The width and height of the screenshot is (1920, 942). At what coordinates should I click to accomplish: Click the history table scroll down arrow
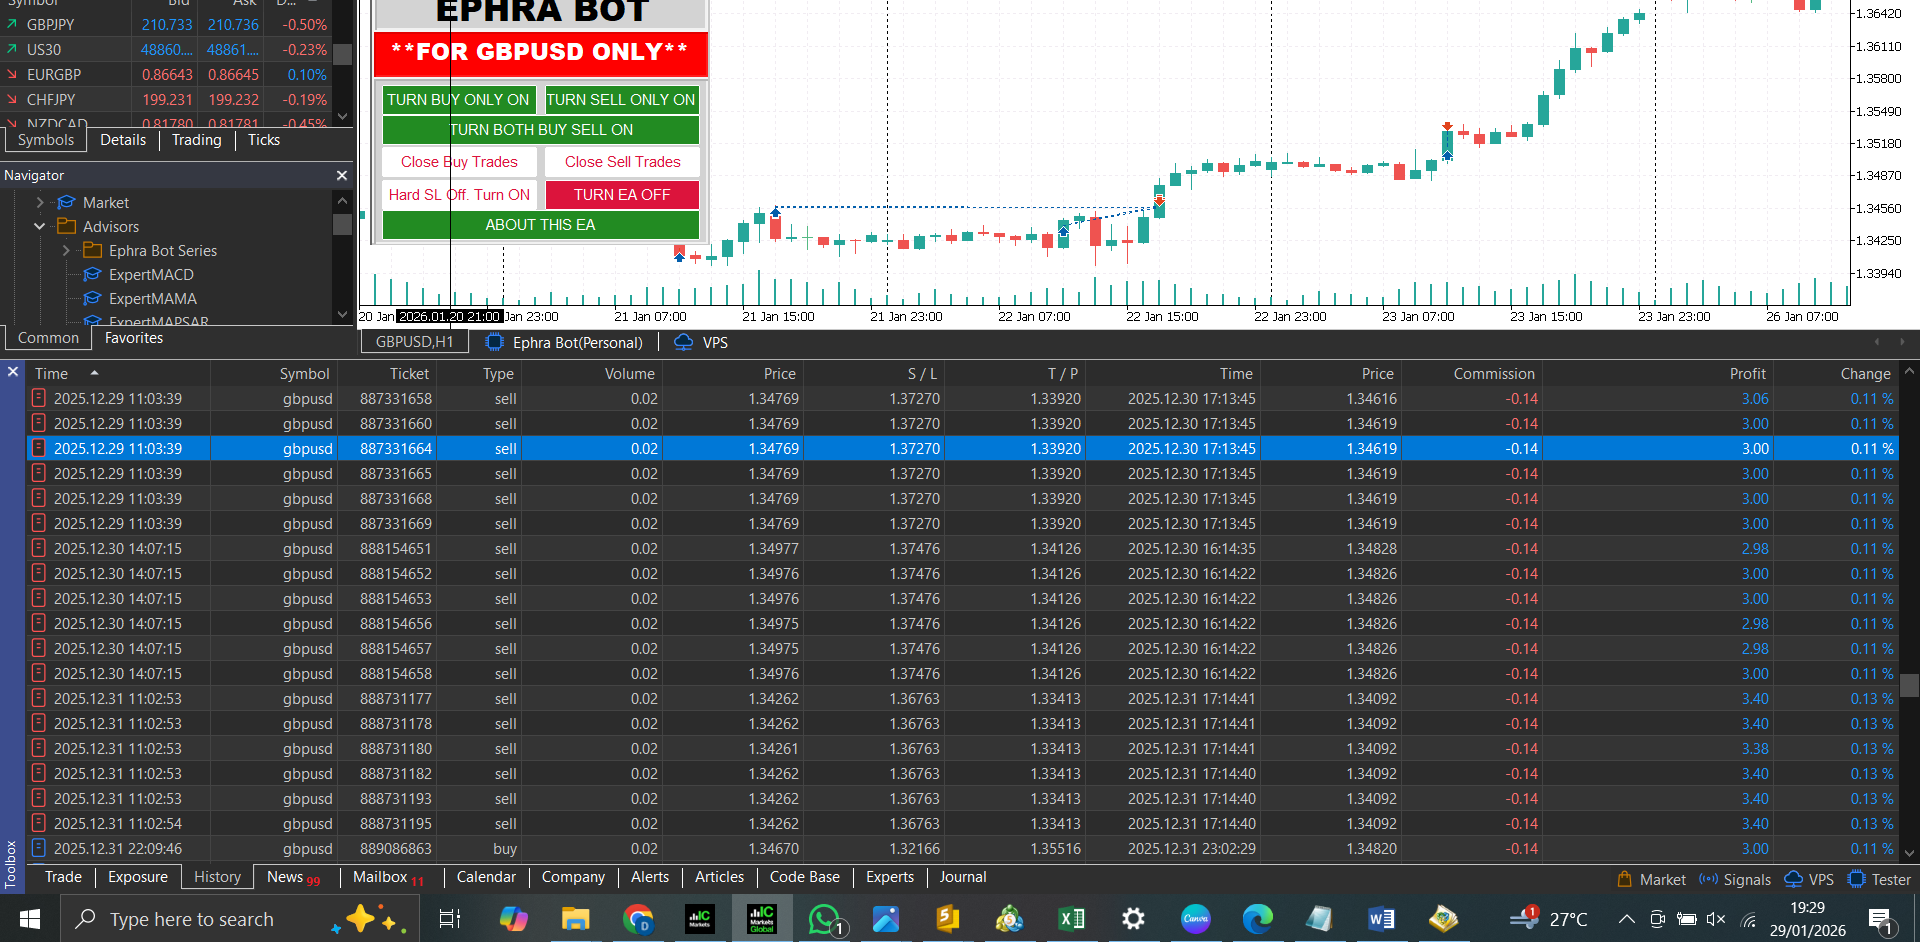1909,853
